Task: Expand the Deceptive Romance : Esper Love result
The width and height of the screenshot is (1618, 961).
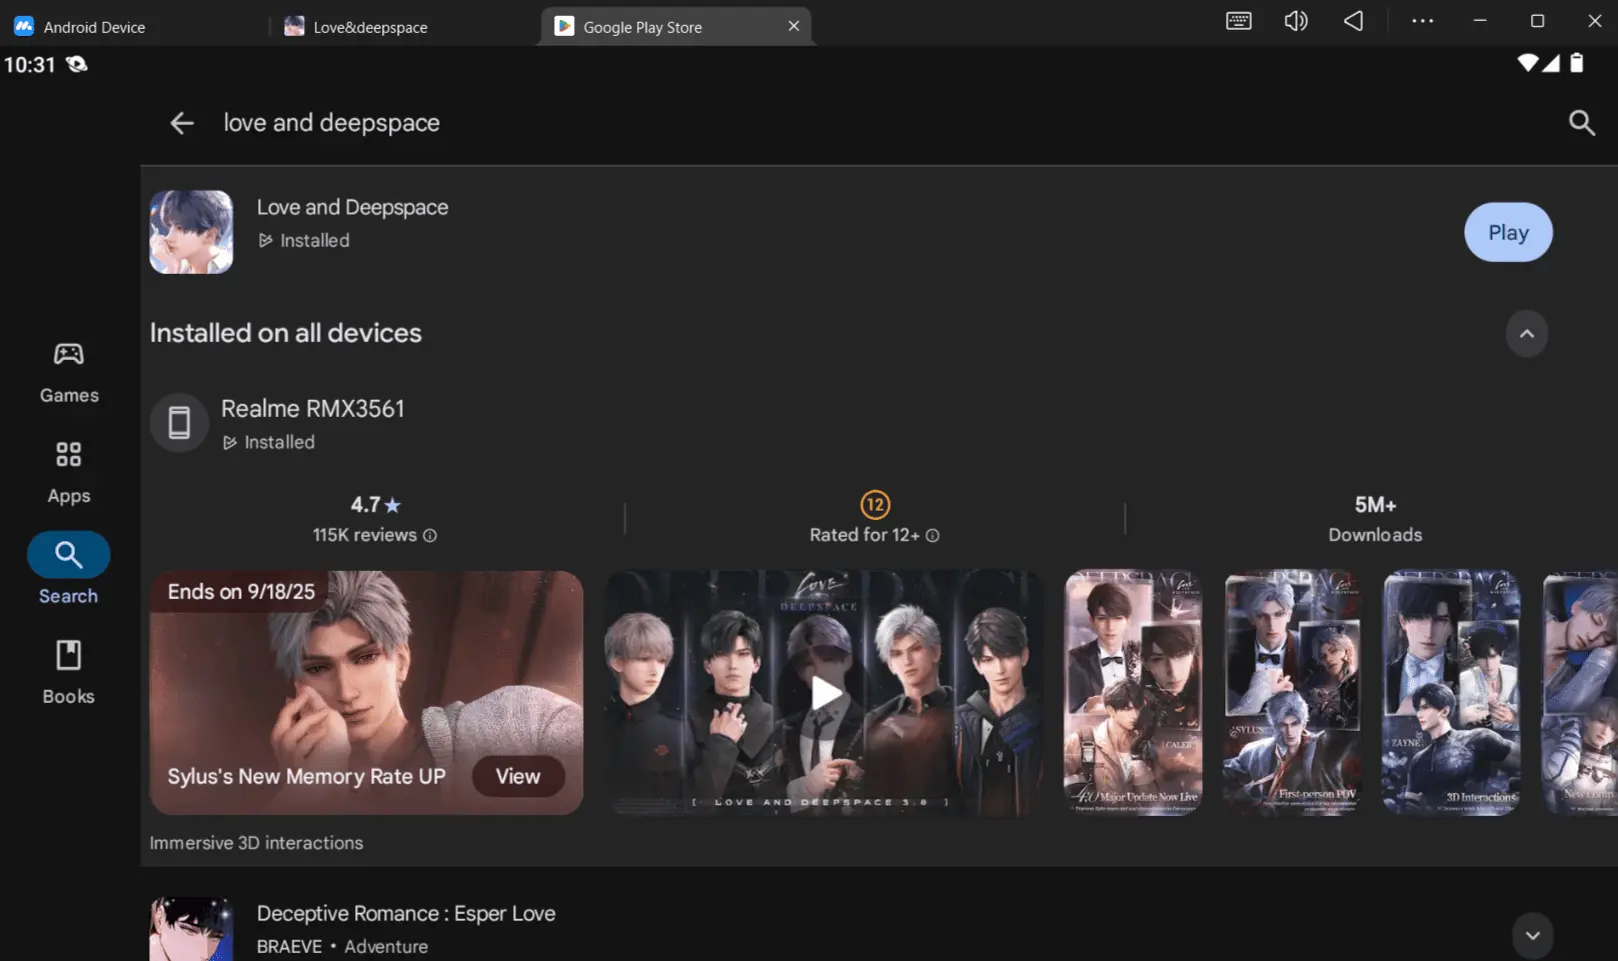Action: coord(1532,936)
